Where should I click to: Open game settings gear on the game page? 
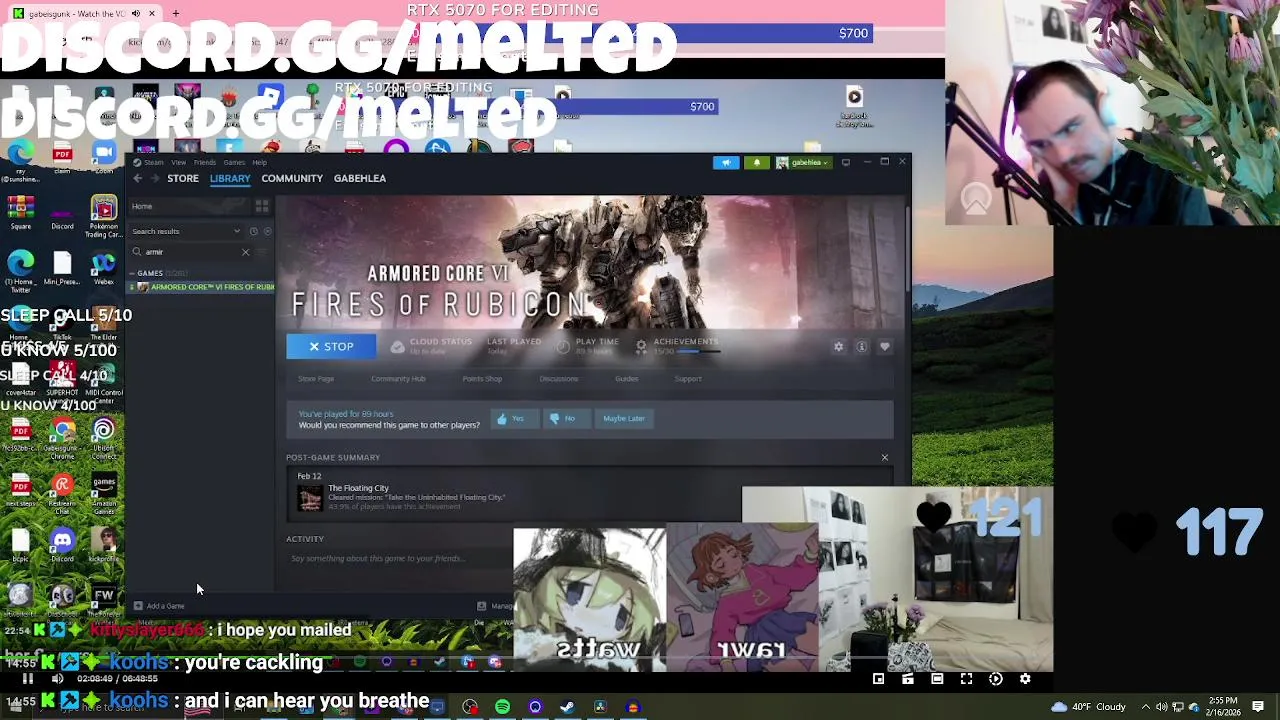tap(839, 347)
